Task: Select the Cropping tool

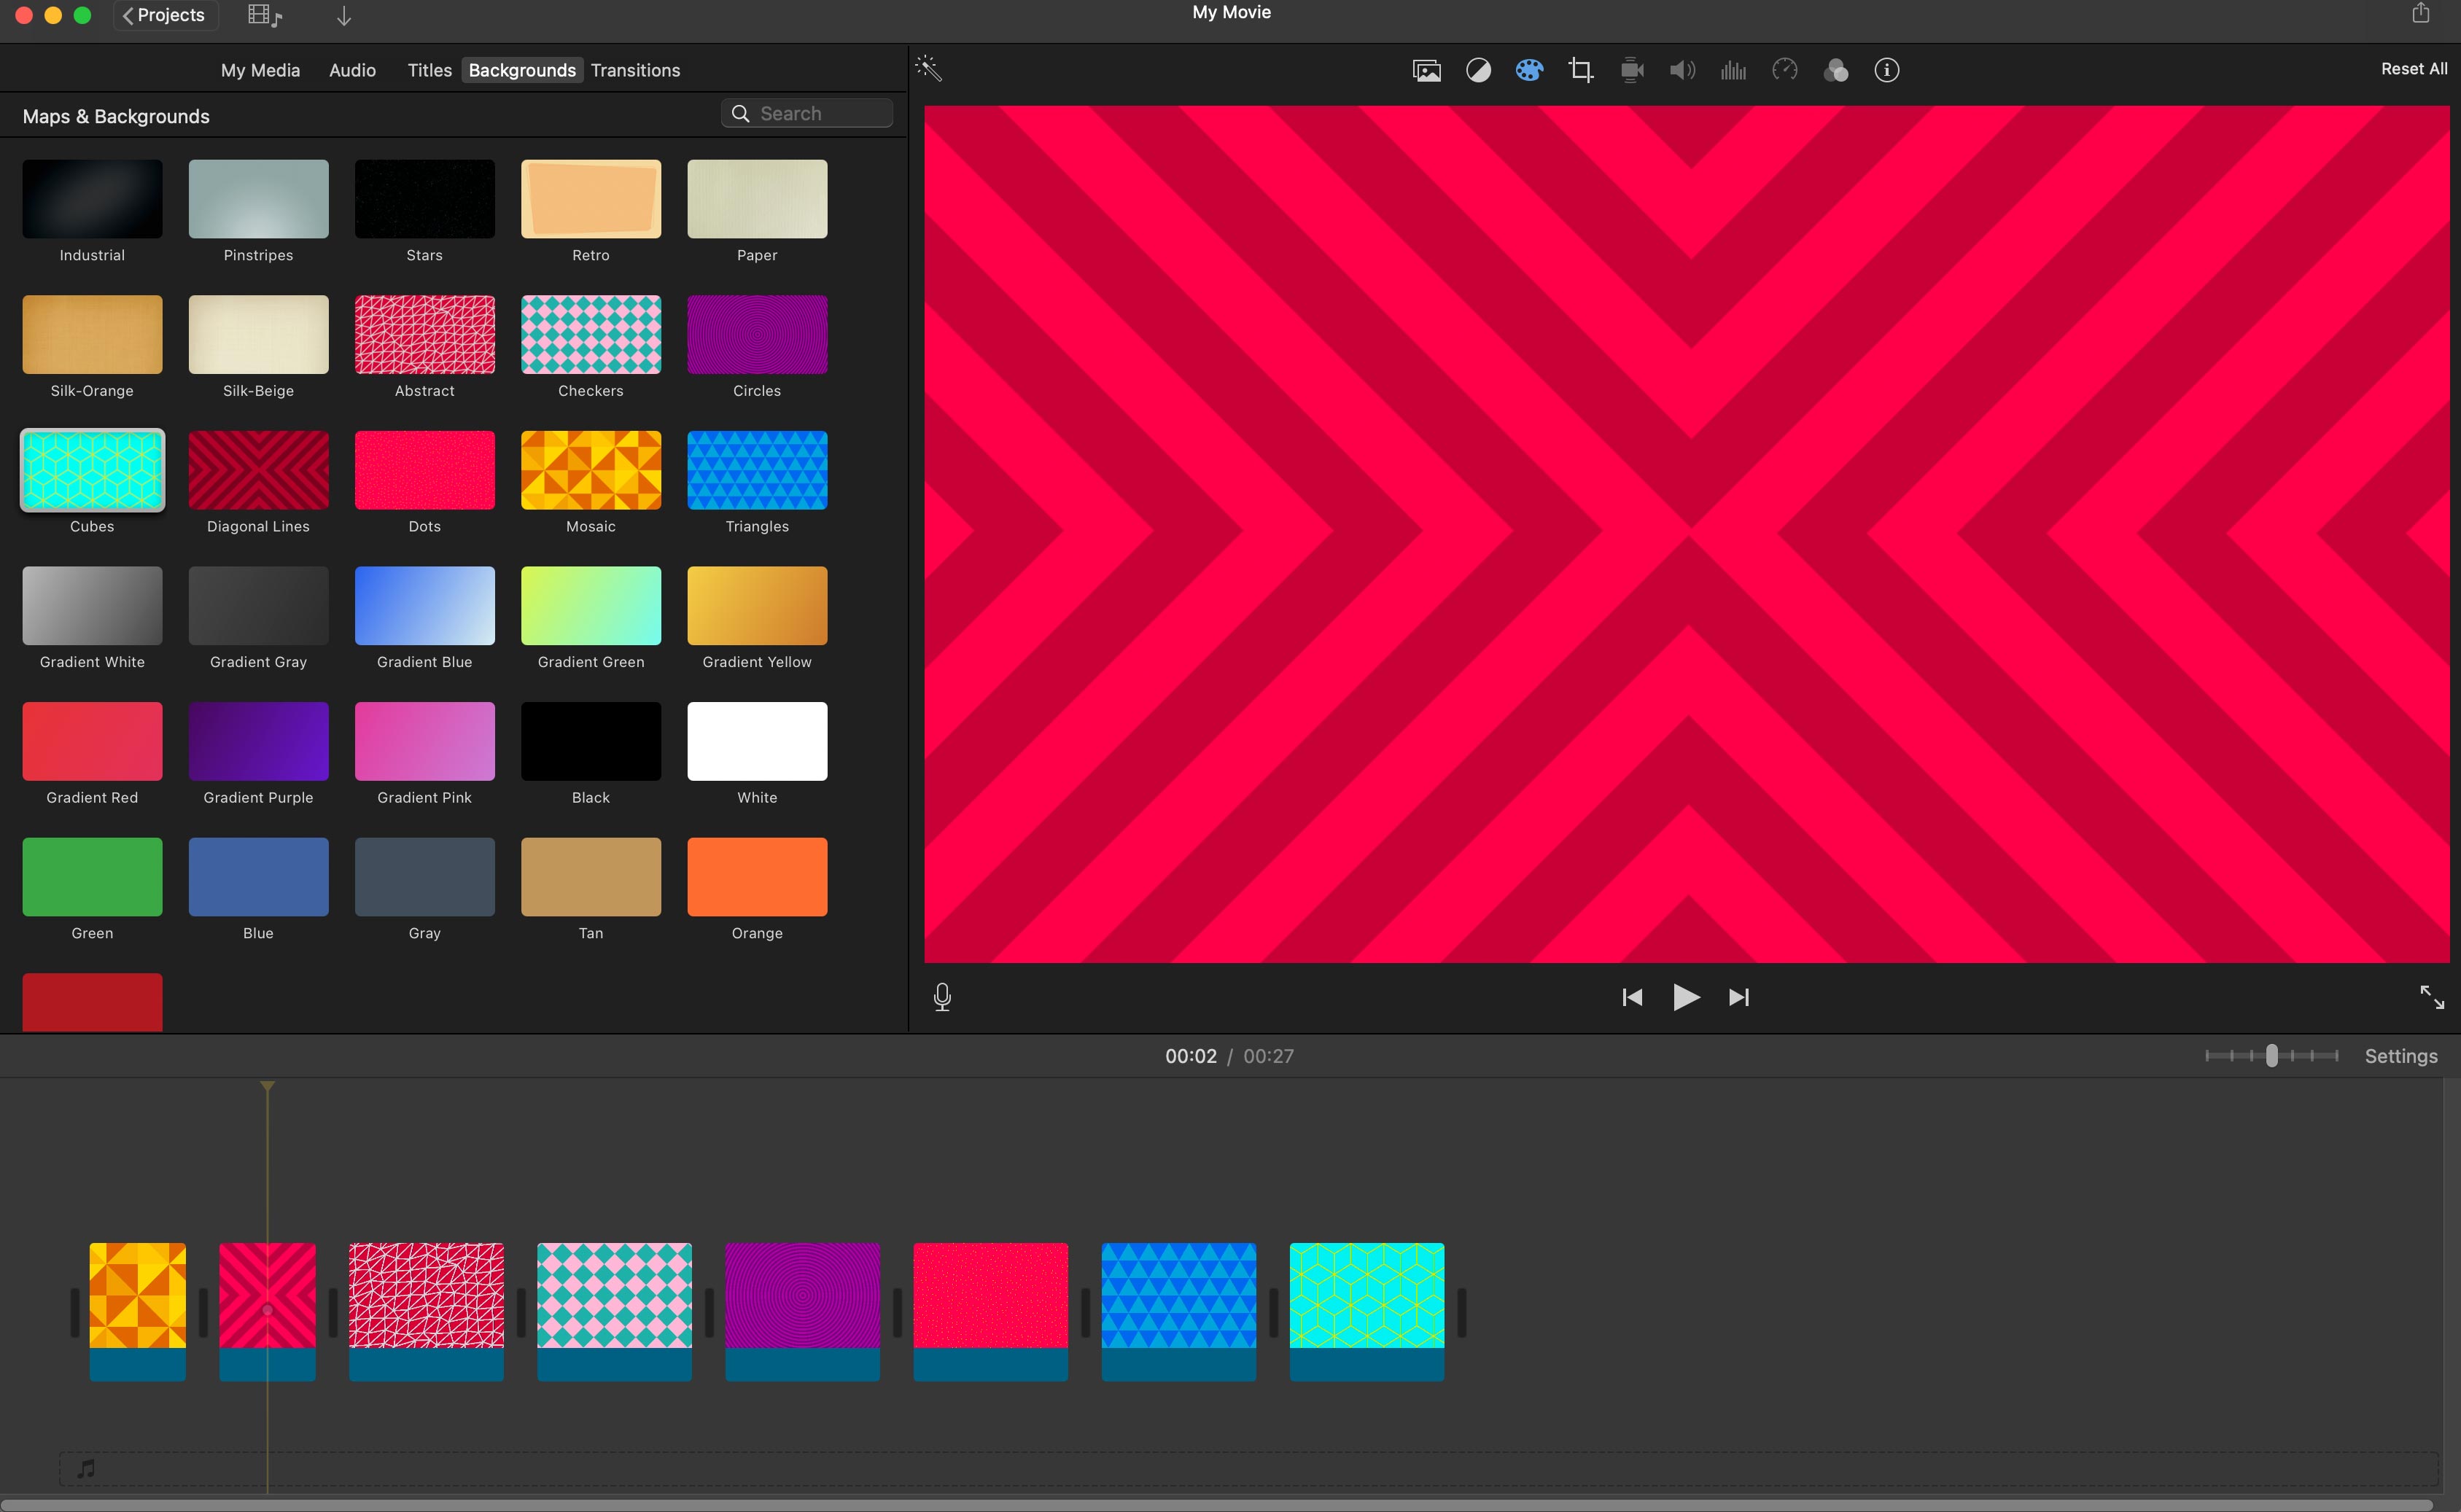Action: (1580, 70)
